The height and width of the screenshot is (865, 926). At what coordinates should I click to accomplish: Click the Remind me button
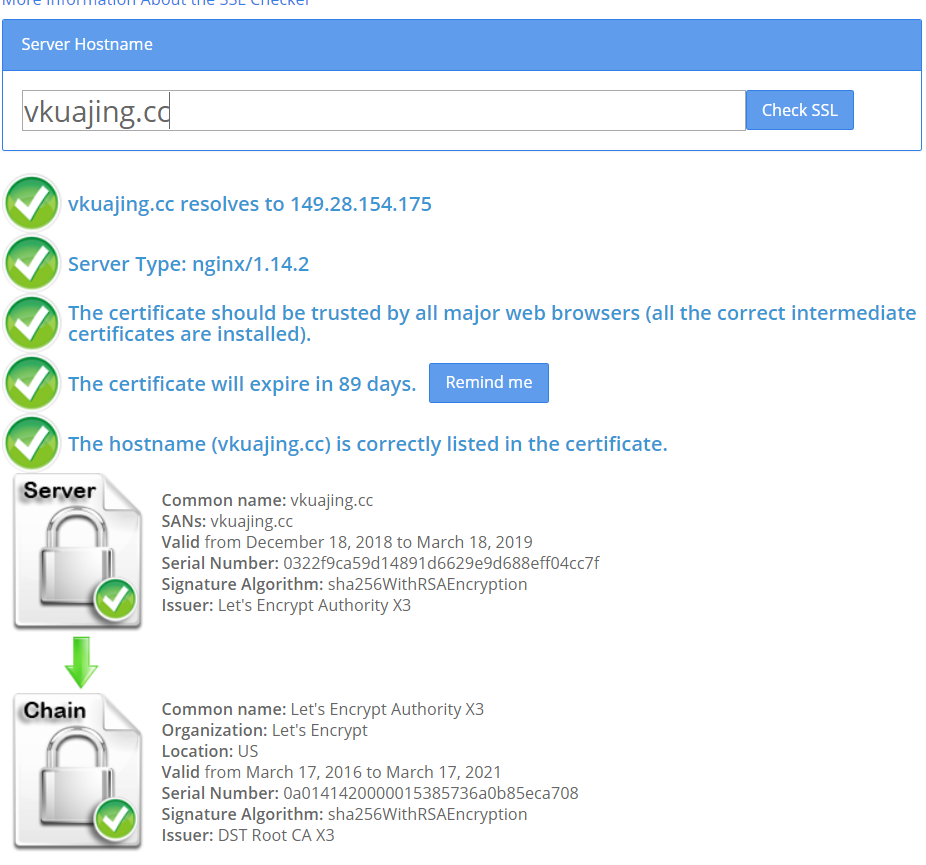pyautogui.click(x=488, y=383)
